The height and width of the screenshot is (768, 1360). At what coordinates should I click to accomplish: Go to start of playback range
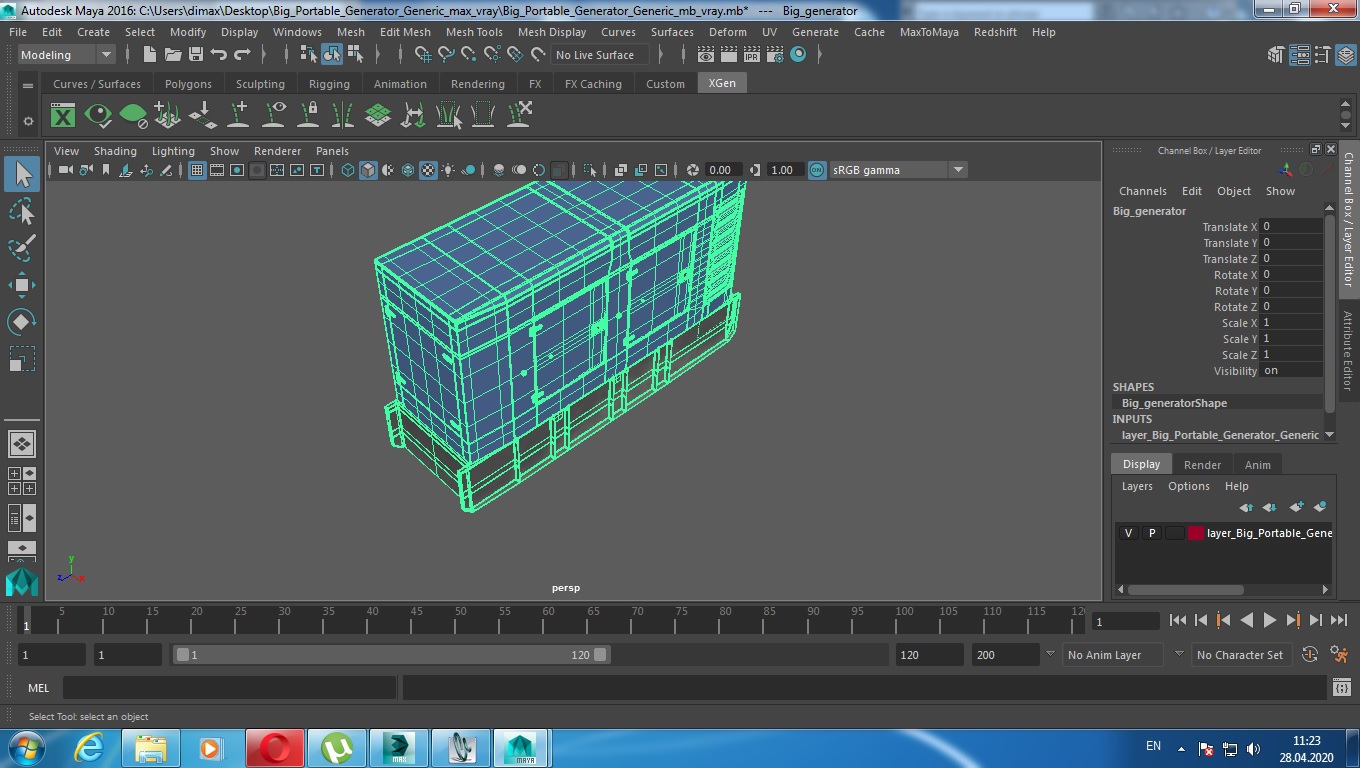coord(1178,620)
